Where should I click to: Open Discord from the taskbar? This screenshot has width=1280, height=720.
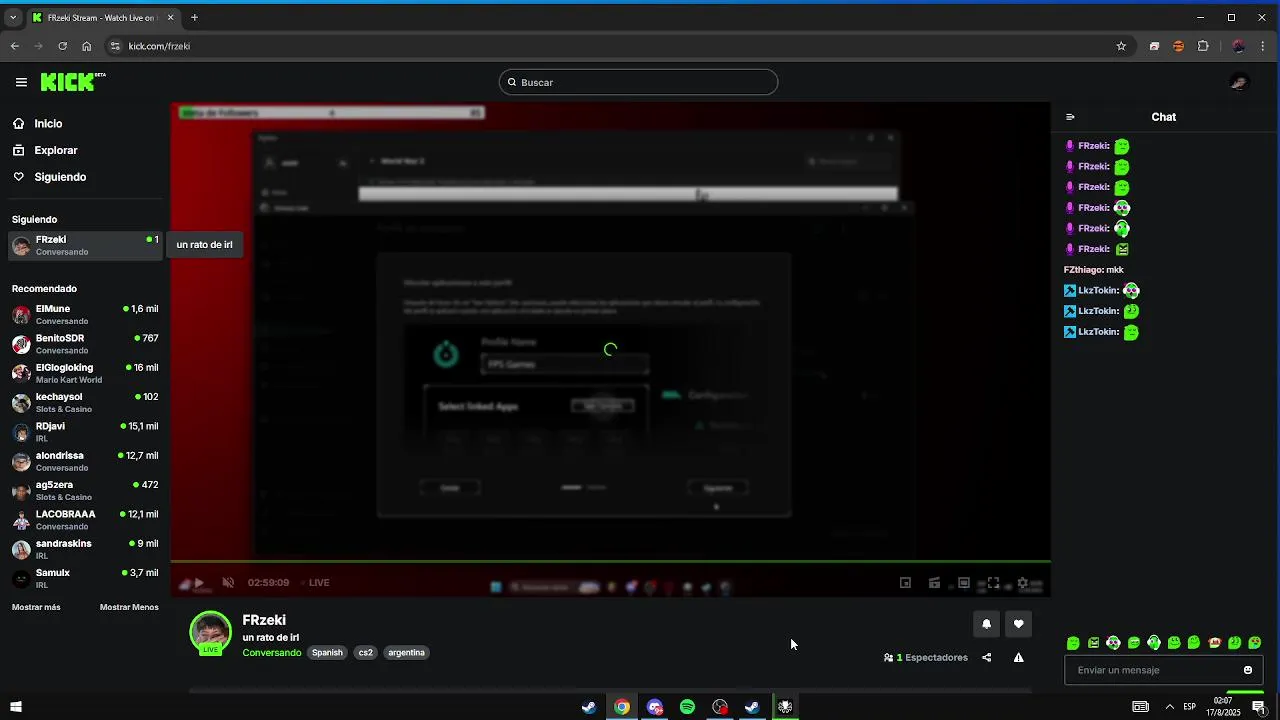[x=655, y=707]
